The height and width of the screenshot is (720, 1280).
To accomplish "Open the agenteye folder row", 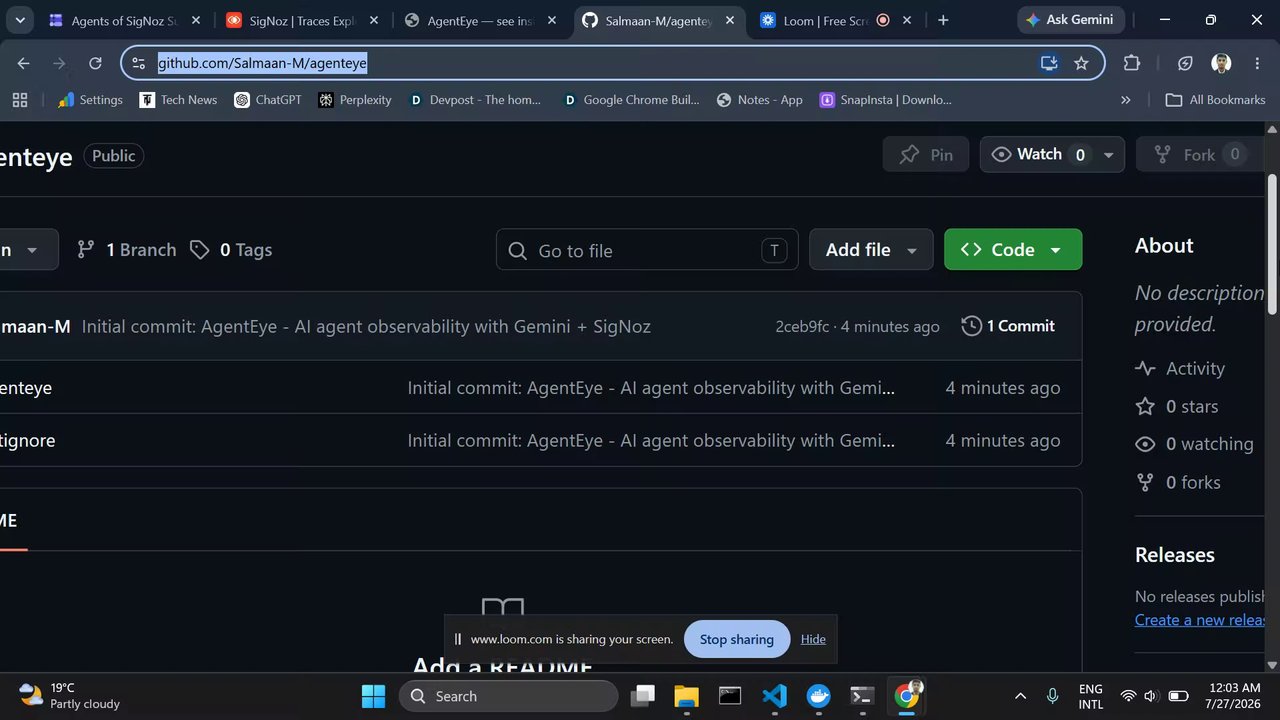I will coord(540,388).
